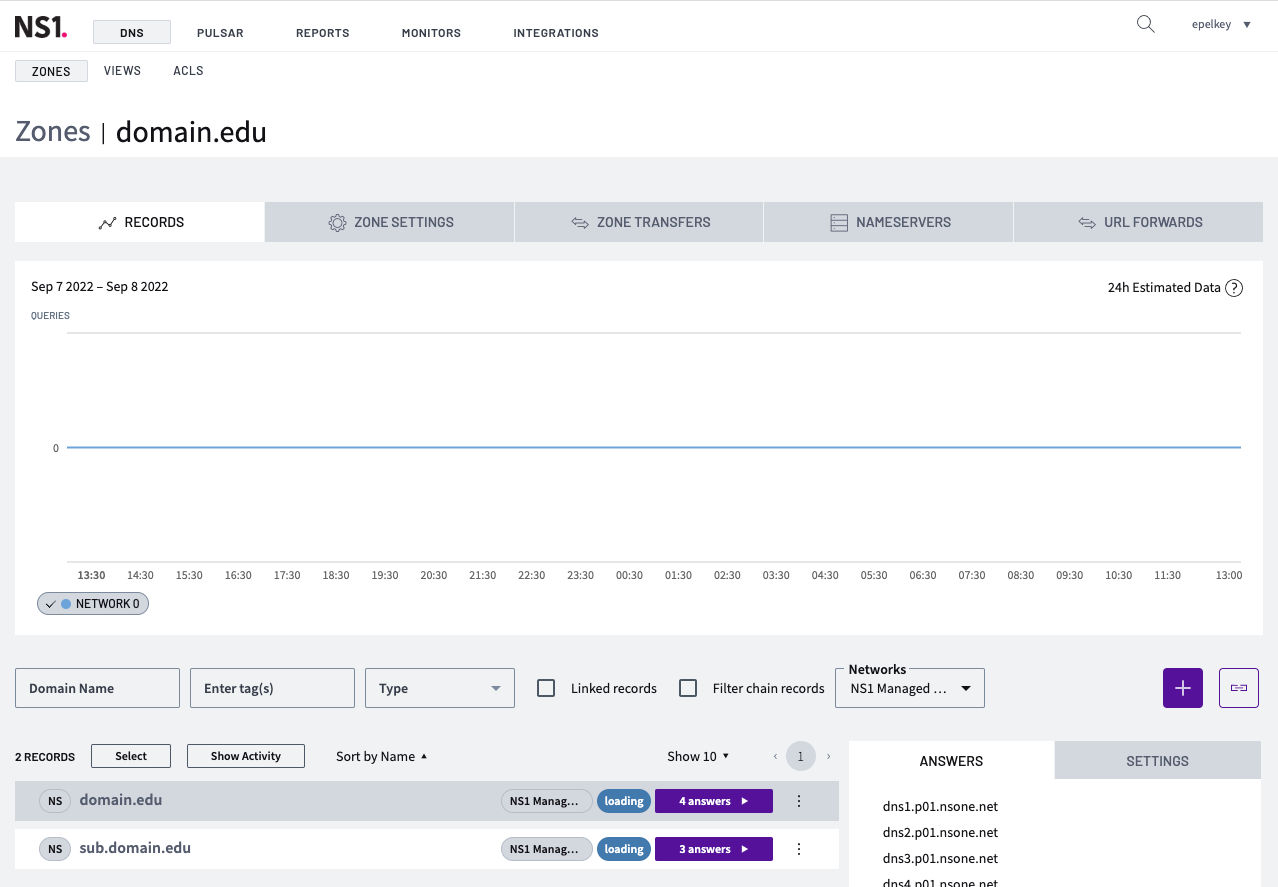This screenshot has width=1278, height=887.
Task: Click the help icon beside 24h Estimated Data
Action: (x=1234, y=288)
